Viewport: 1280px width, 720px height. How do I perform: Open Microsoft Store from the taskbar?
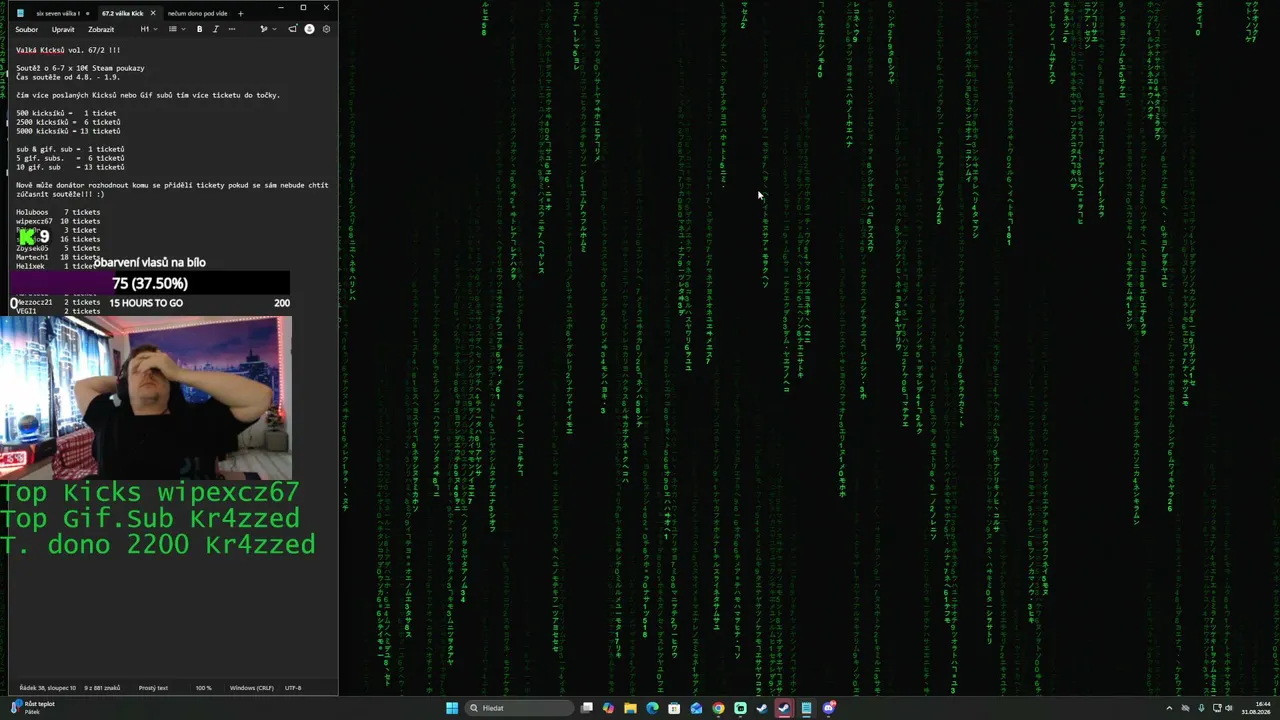click(x=674, y=708)
